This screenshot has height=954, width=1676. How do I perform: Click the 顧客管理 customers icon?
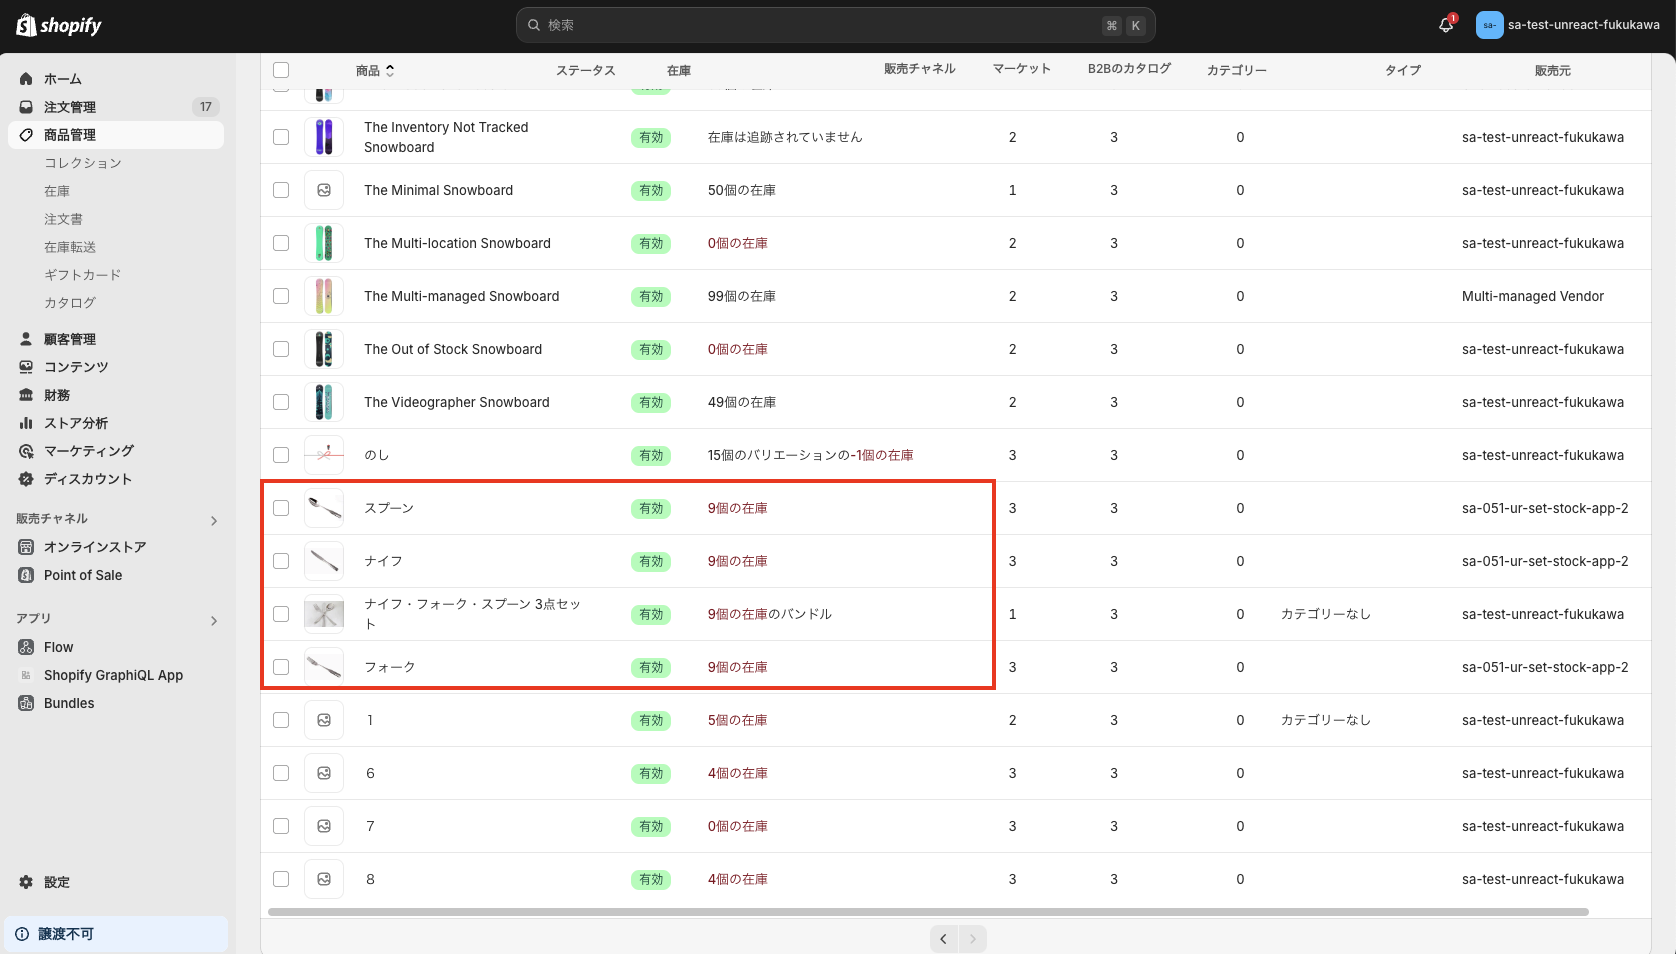[x=25, y=338]
